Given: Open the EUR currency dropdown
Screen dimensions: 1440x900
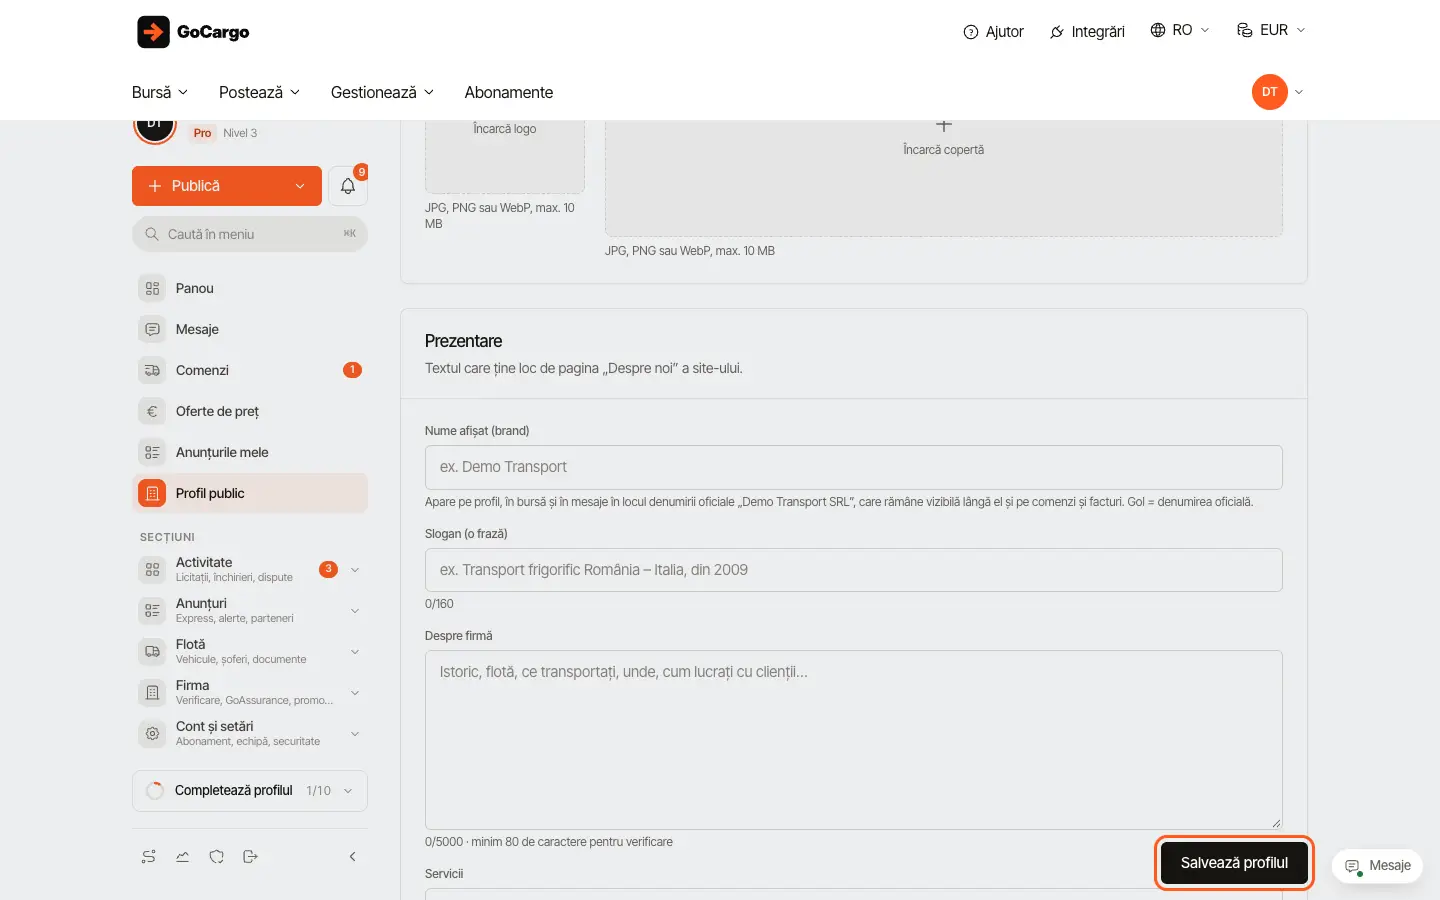Looking at the screenshot, I should pos(1271,30).
